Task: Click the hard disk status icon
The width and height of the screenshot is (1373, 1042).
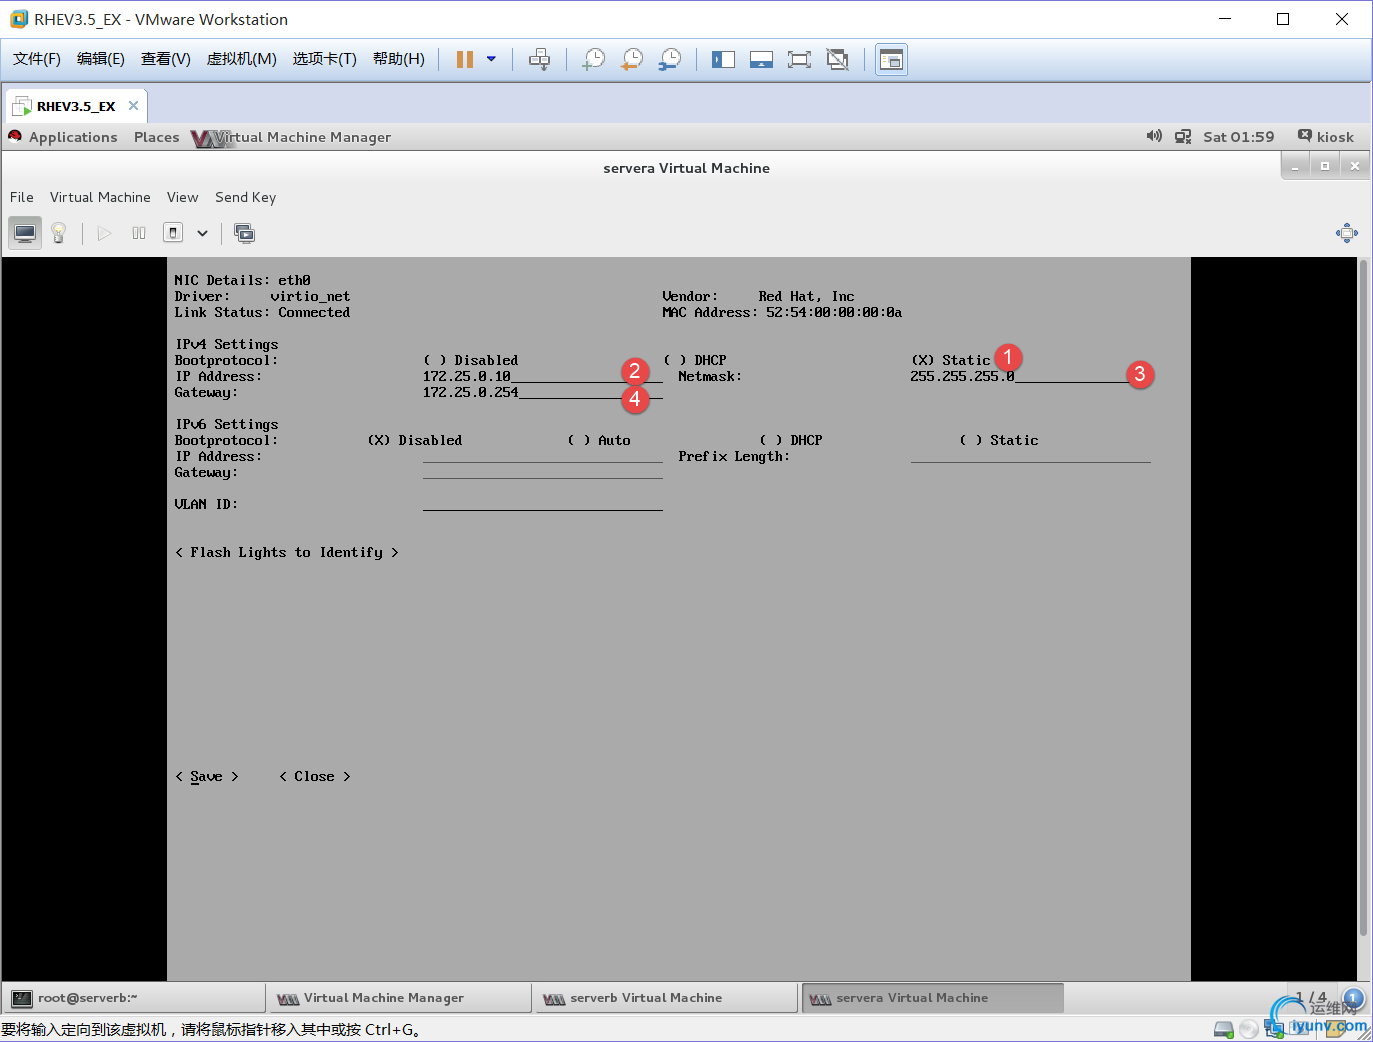Action: tap(1223, 1029)
